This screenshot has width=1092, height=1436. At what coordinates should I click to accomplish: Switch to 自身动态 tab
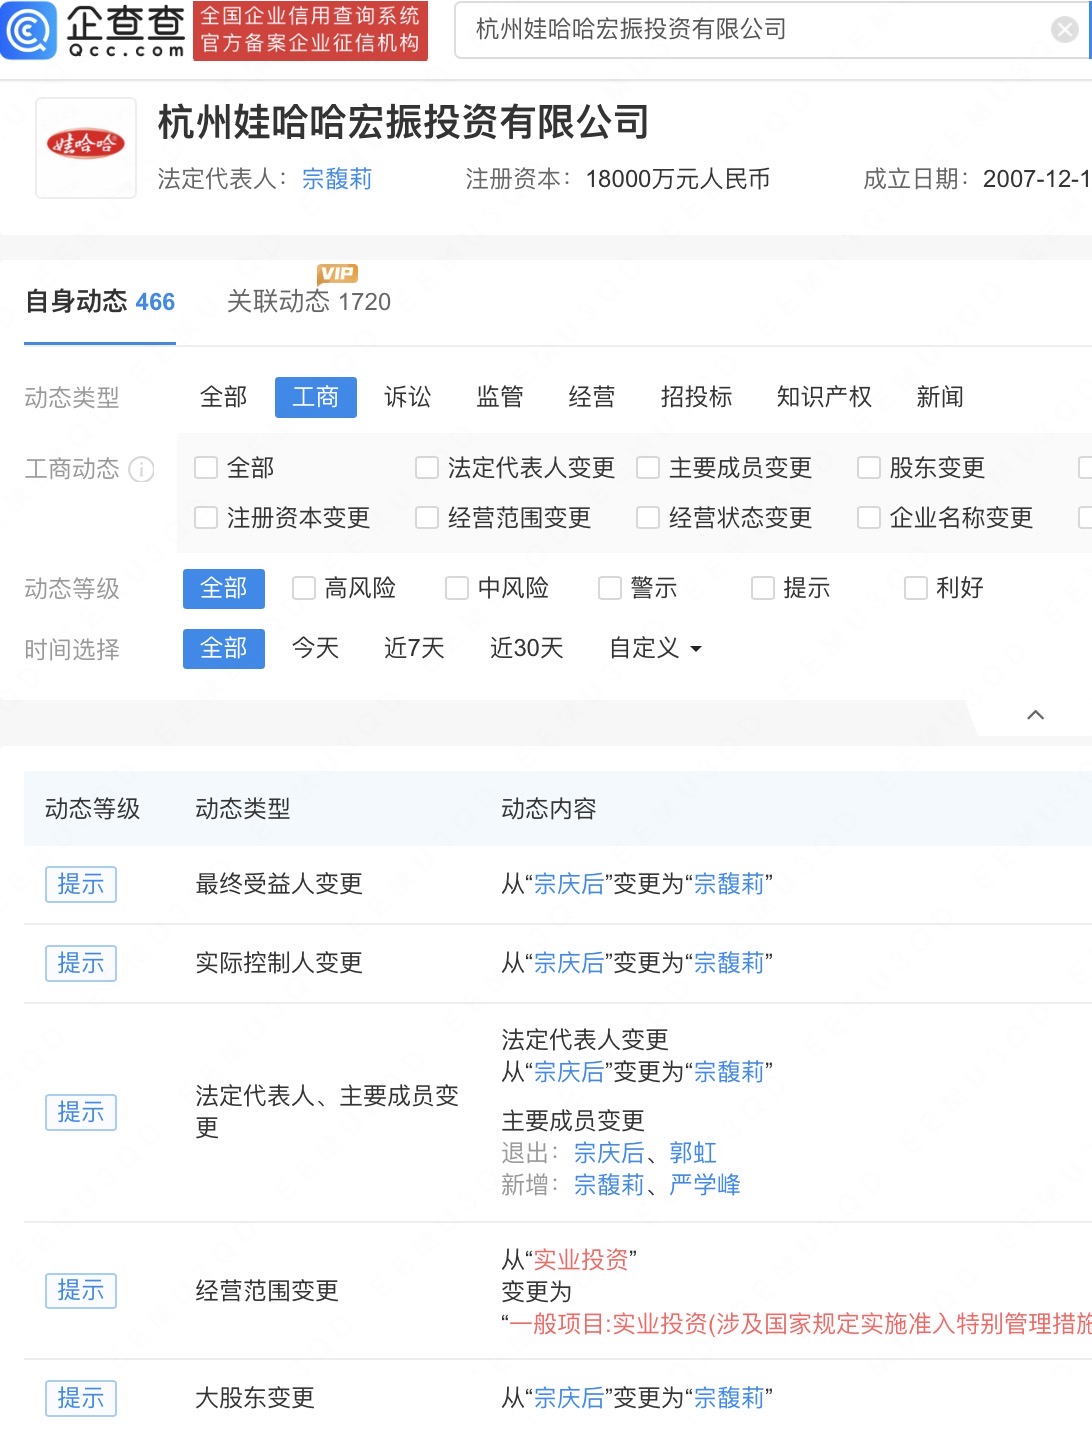[100, 301]
